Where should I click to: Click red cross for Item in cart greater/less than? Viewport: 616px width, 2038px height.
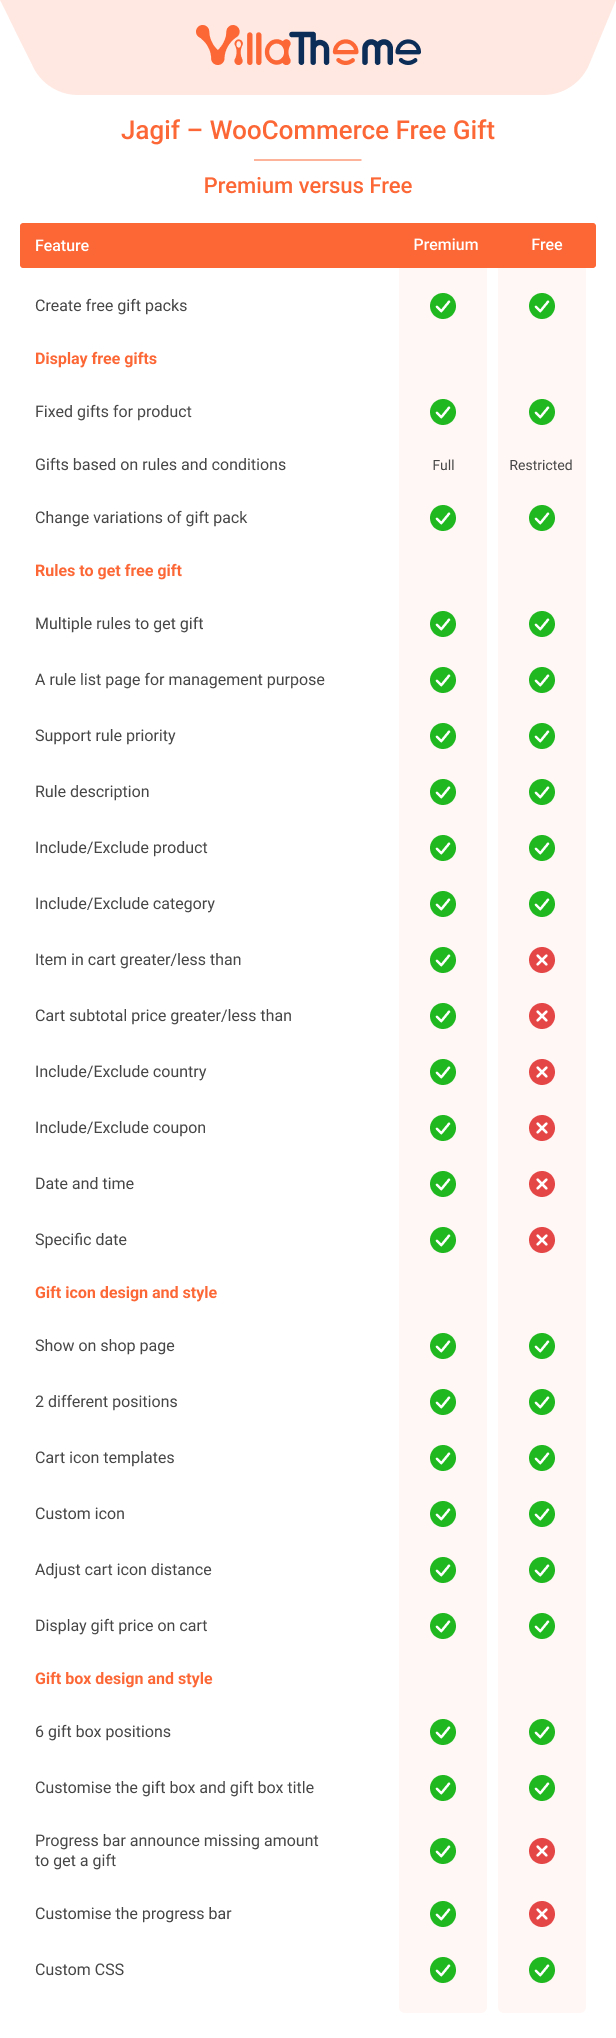point(542,960)
